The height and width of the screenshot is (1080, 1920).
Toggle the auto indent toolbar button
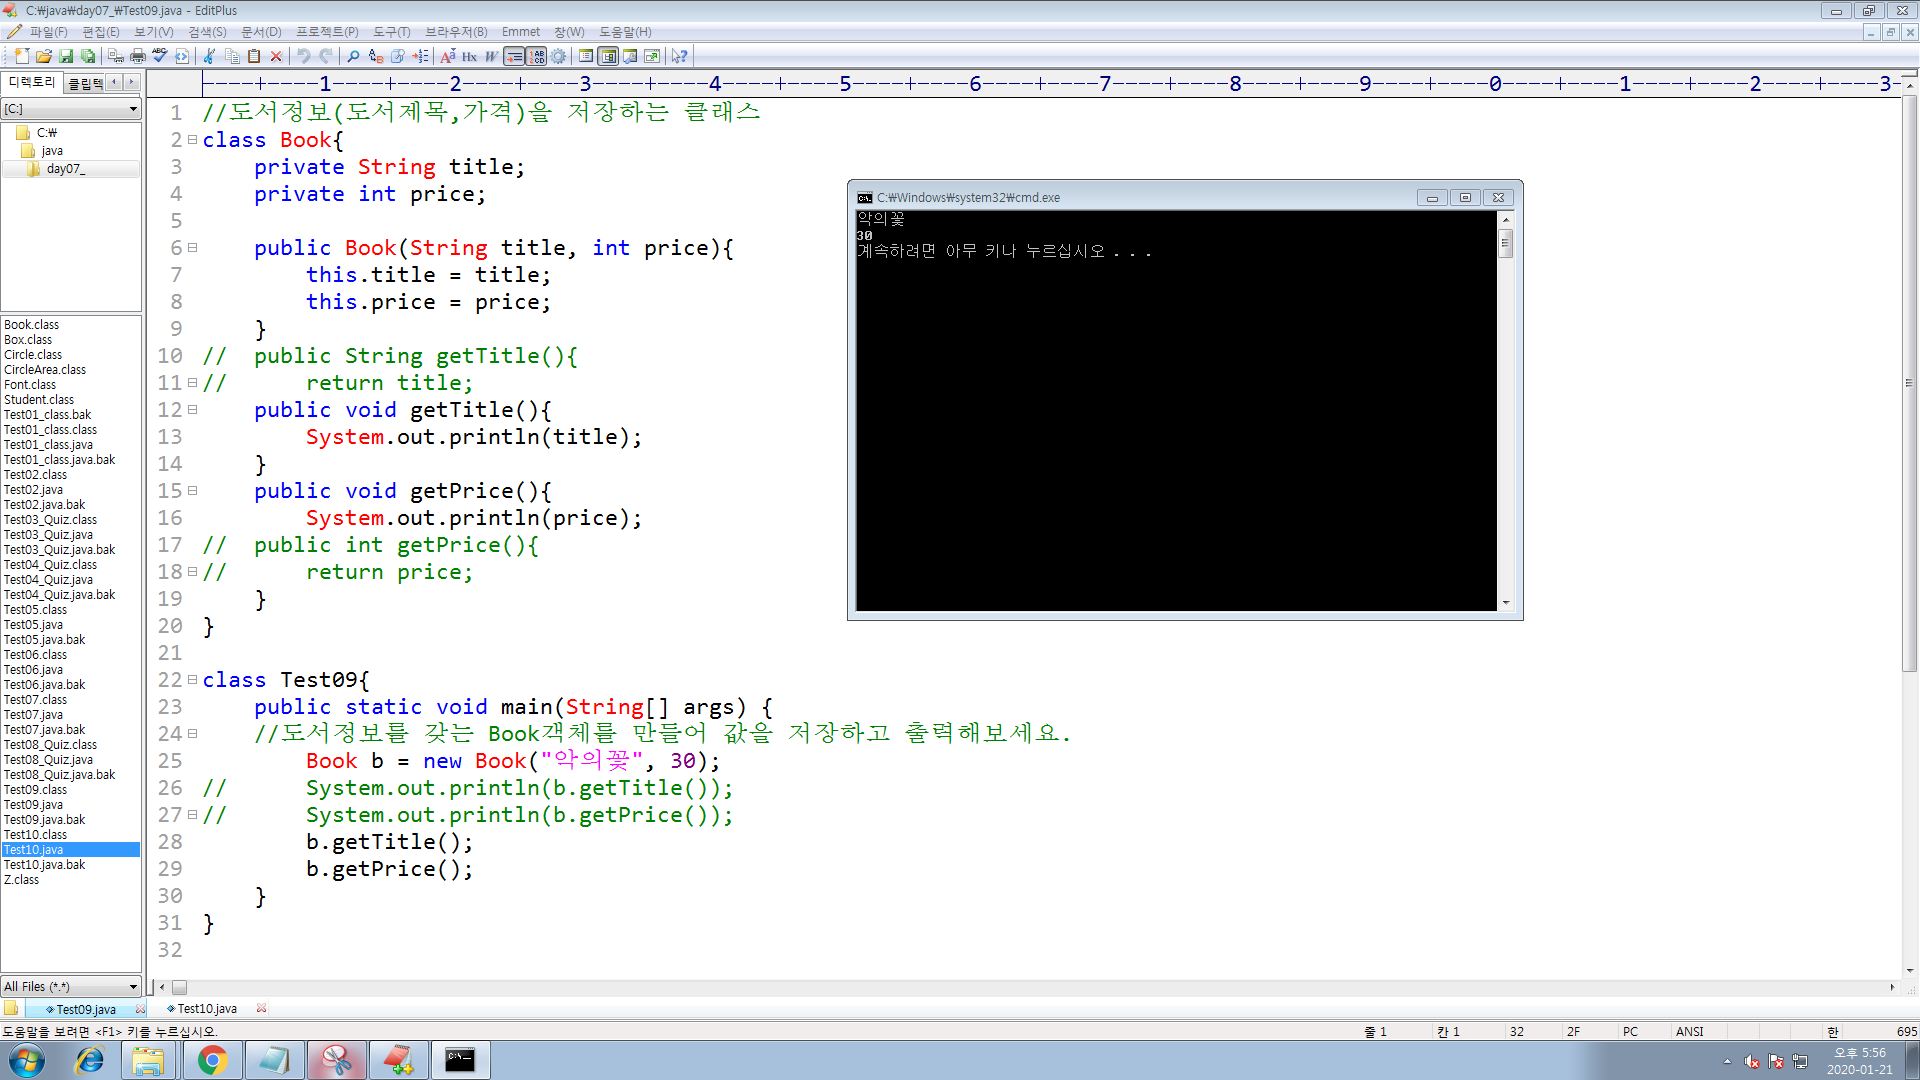[514, 56]
